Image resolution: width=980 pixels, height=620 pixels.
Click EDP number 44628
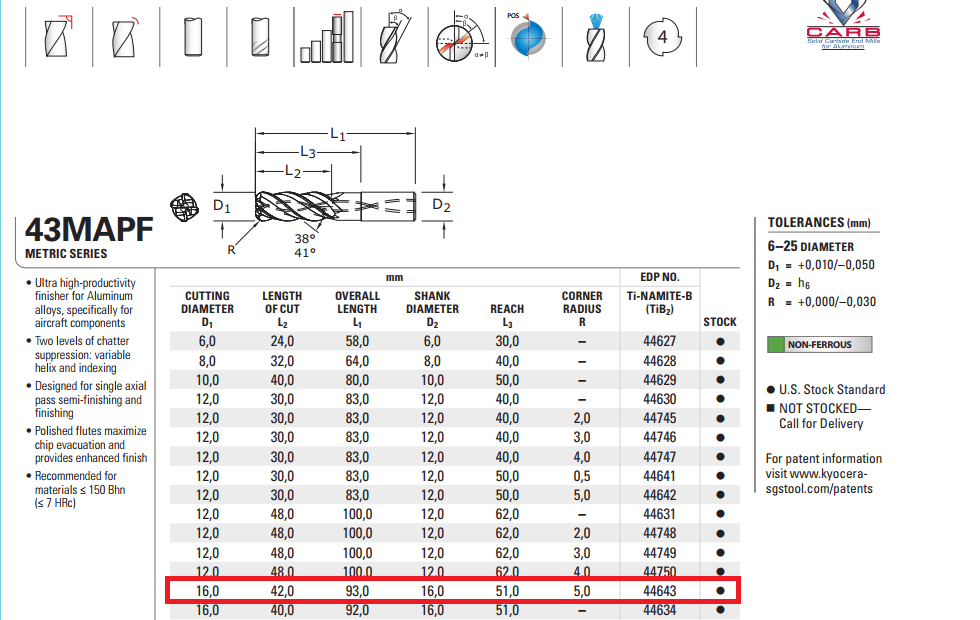(659, 361)
